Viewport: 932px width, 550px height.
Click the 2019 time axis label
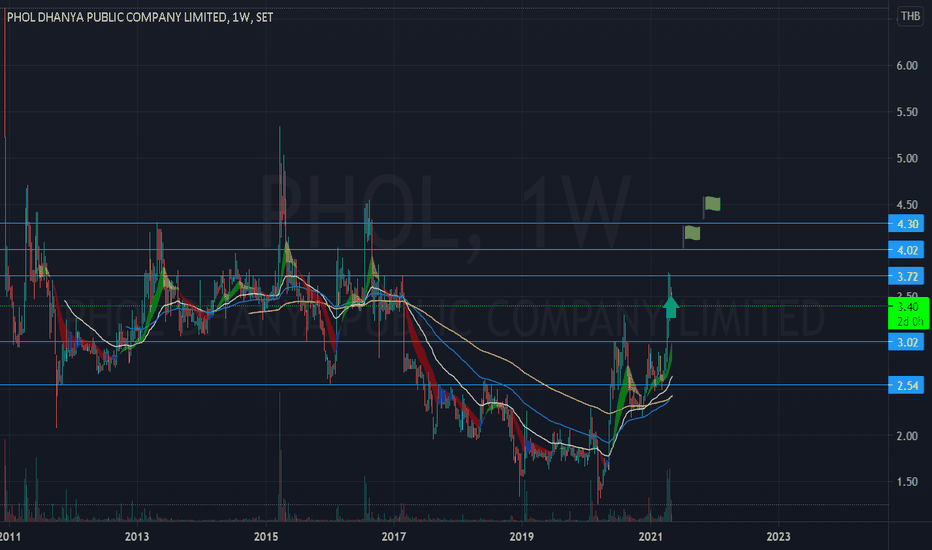pyautogui.click(x=522, y=536)
